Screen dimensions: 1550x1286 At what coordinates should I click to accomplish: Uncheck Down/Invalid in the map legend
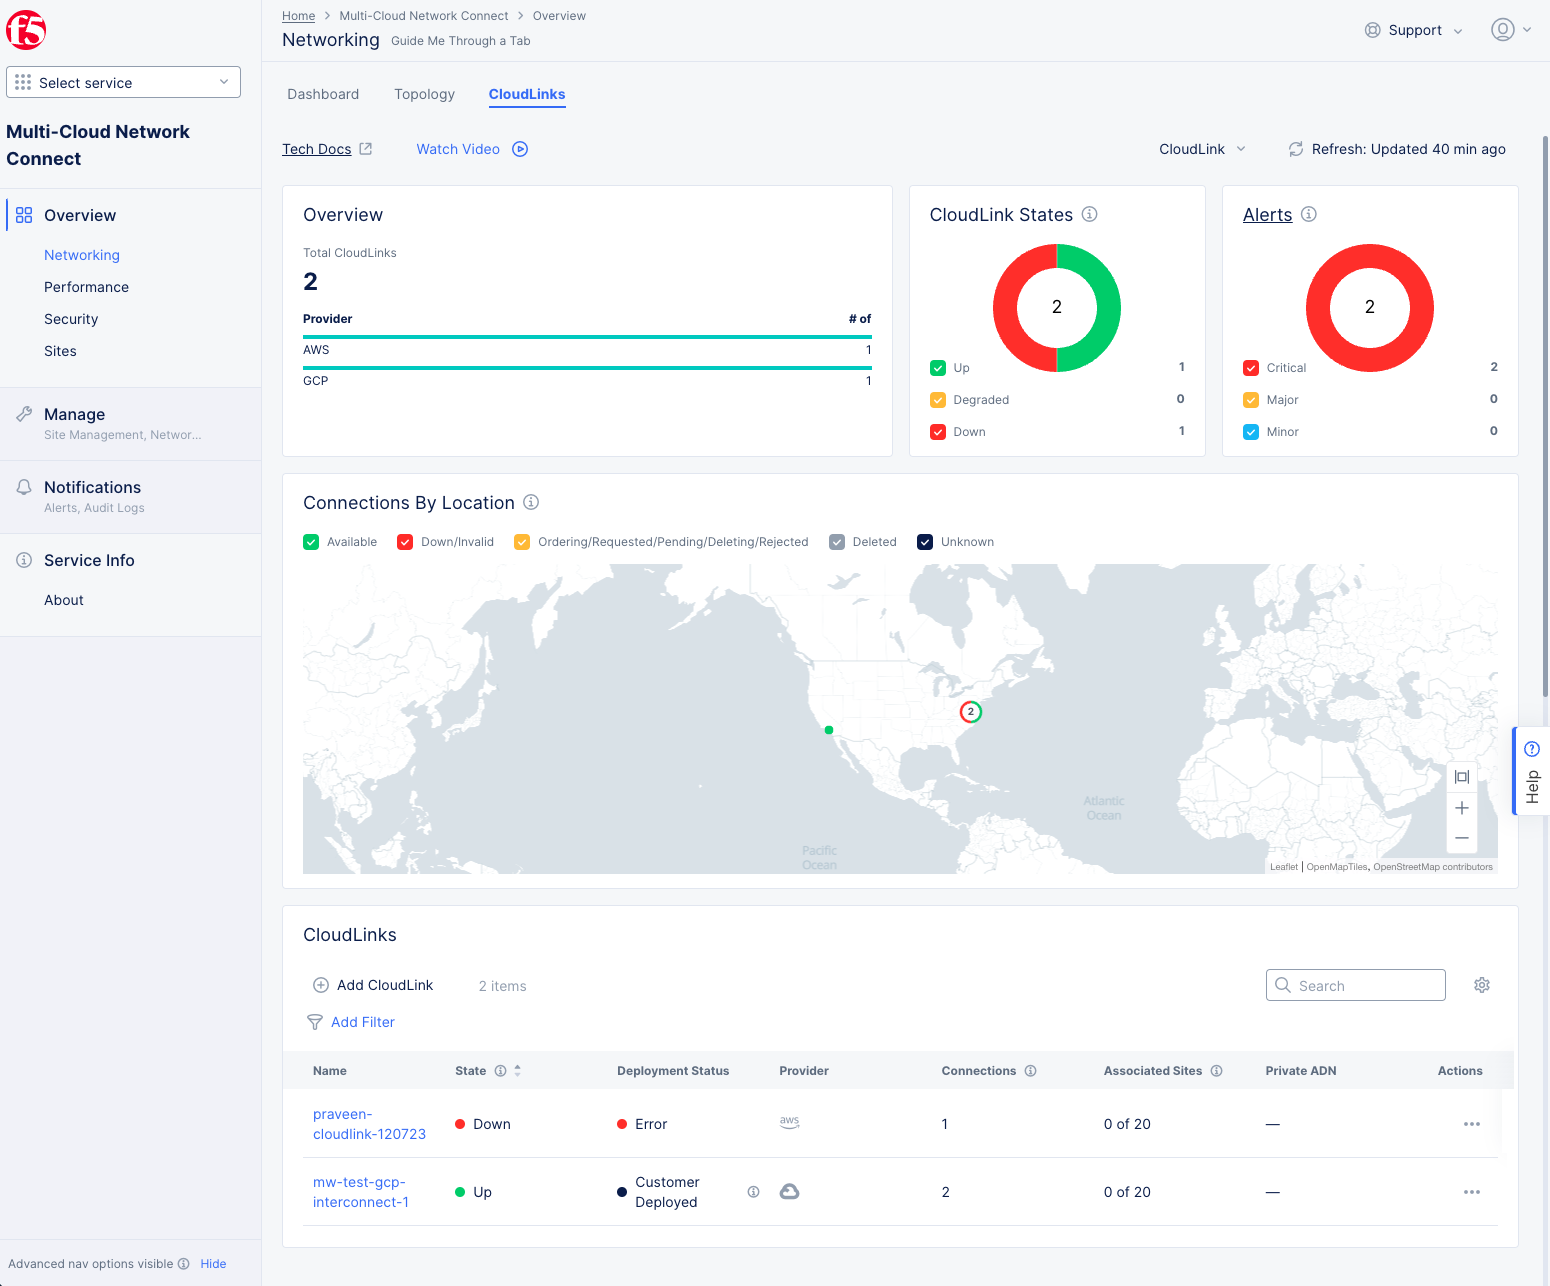point(405,541)
